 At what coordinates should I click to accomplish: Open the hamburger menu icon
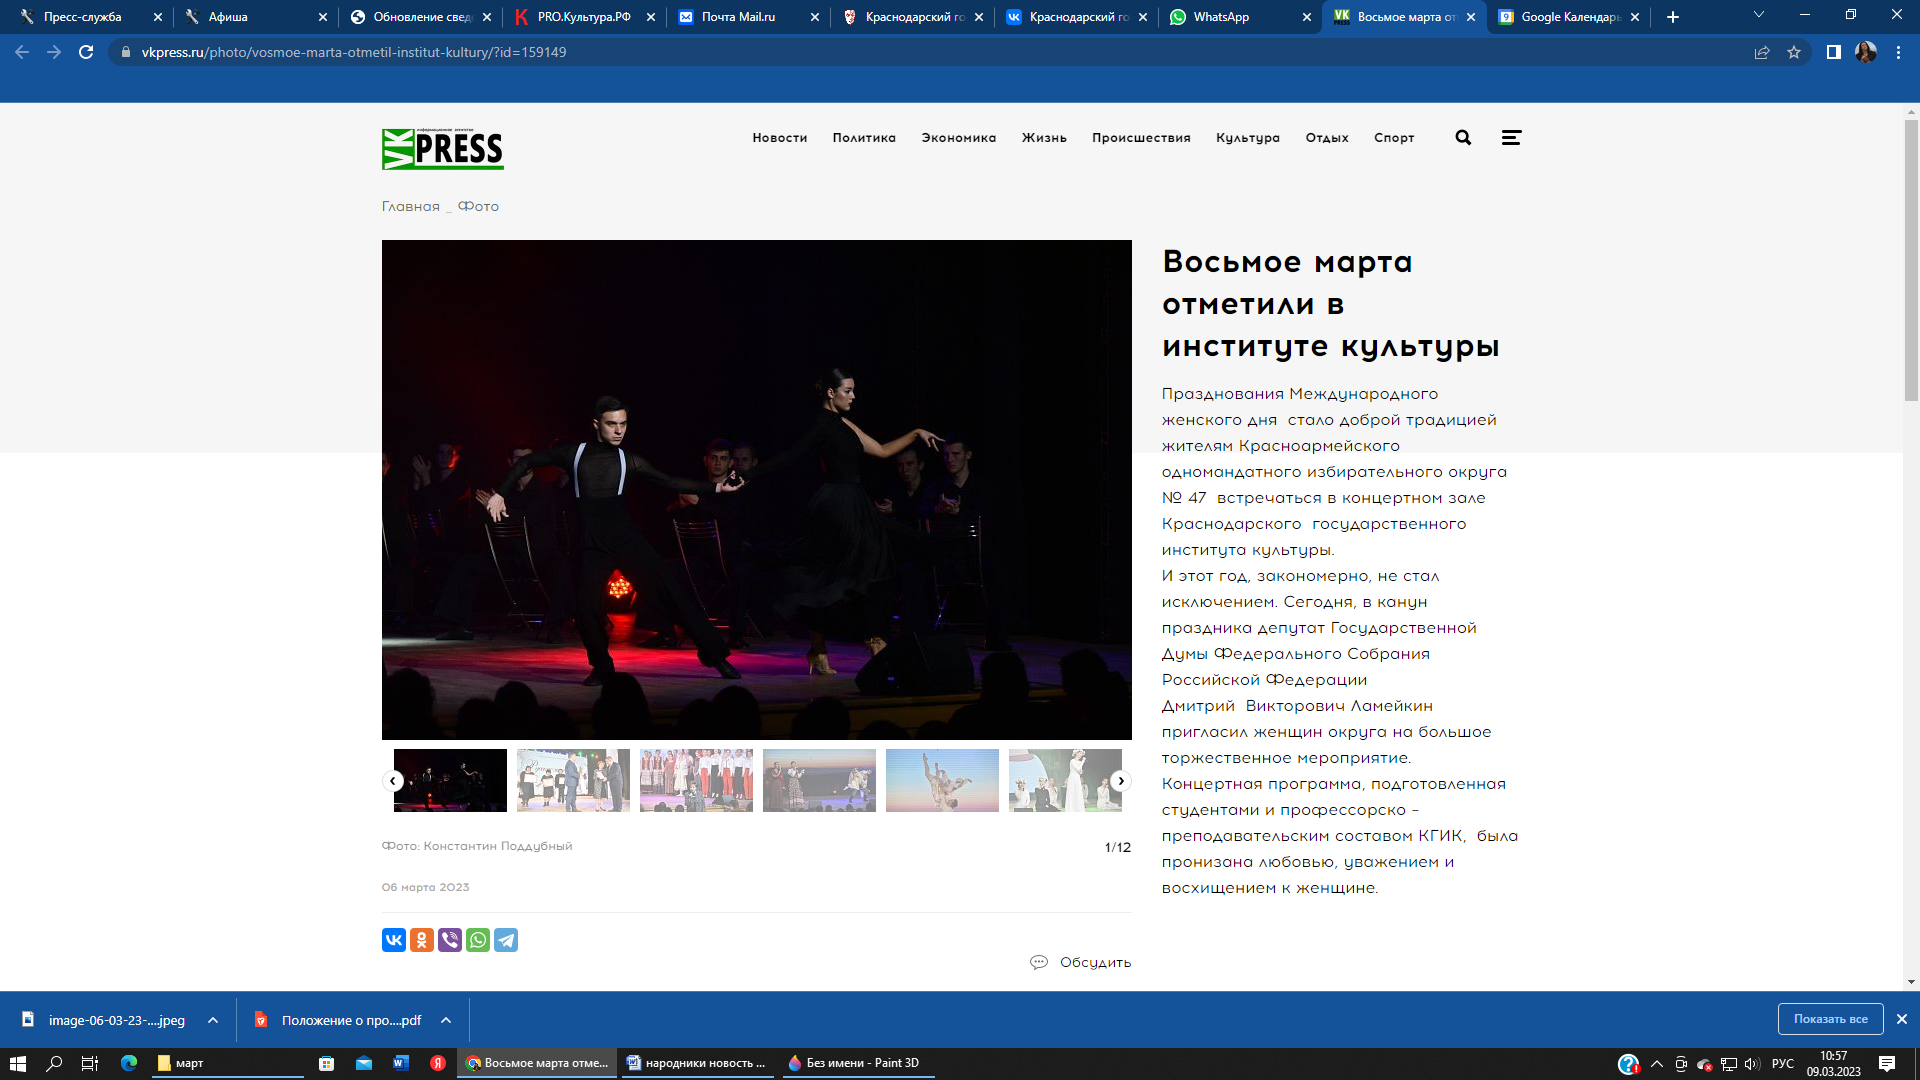click(1511, 138)
